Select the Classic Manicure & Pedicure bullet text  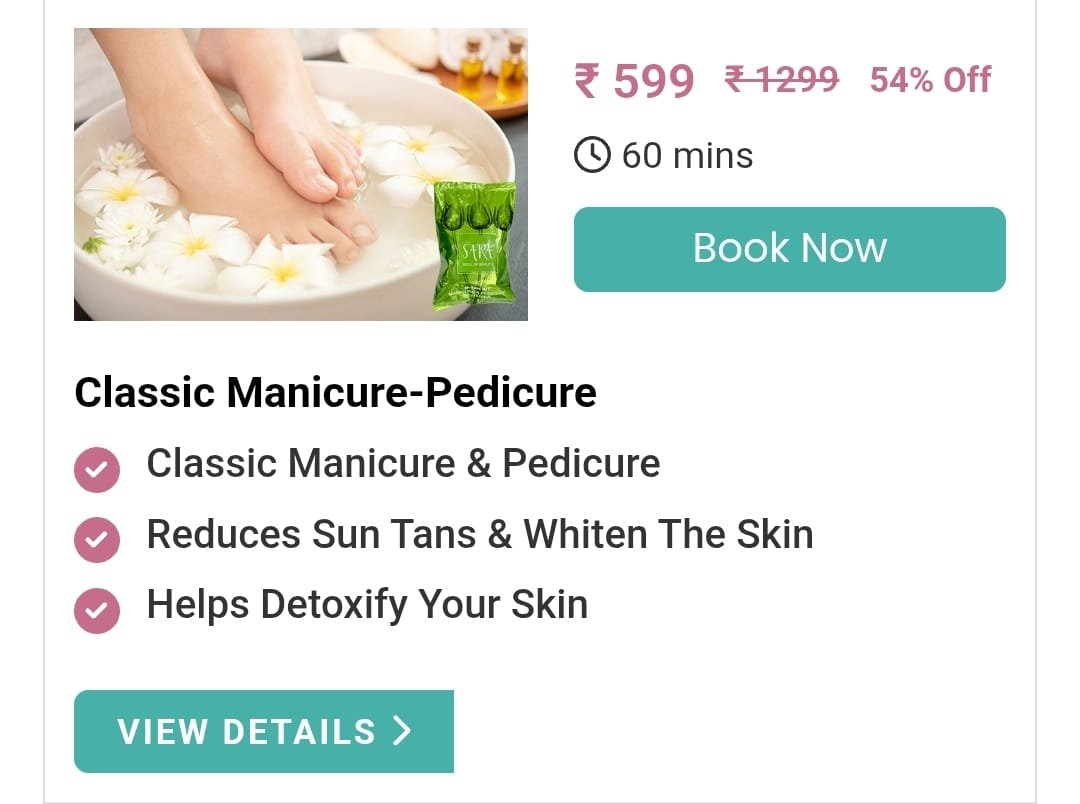tap(404, 463)
